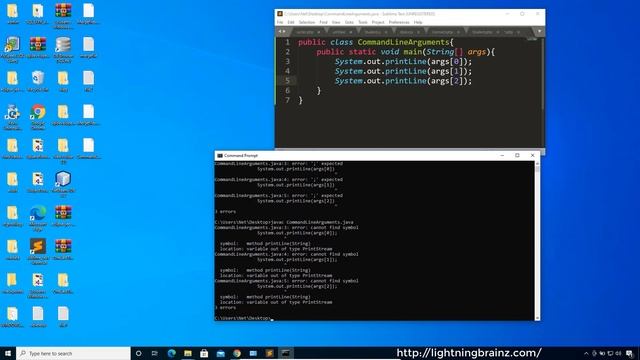Image resolution: width=640 pixels, height=360 pixels.
Task: Open the Preferences menu in Sublime Text
Action: [x=399, y=22]
